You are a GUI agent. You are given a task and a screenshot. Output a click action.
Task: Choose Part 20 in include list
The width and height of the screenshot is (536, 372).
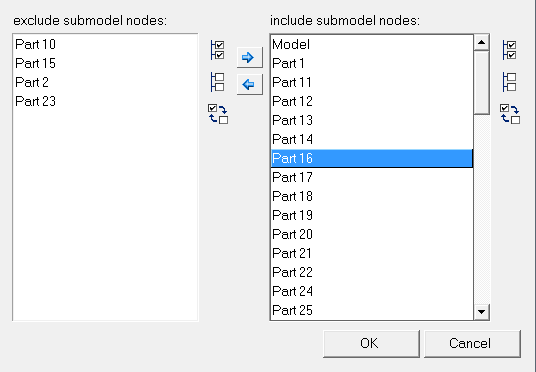pos(372,234)
